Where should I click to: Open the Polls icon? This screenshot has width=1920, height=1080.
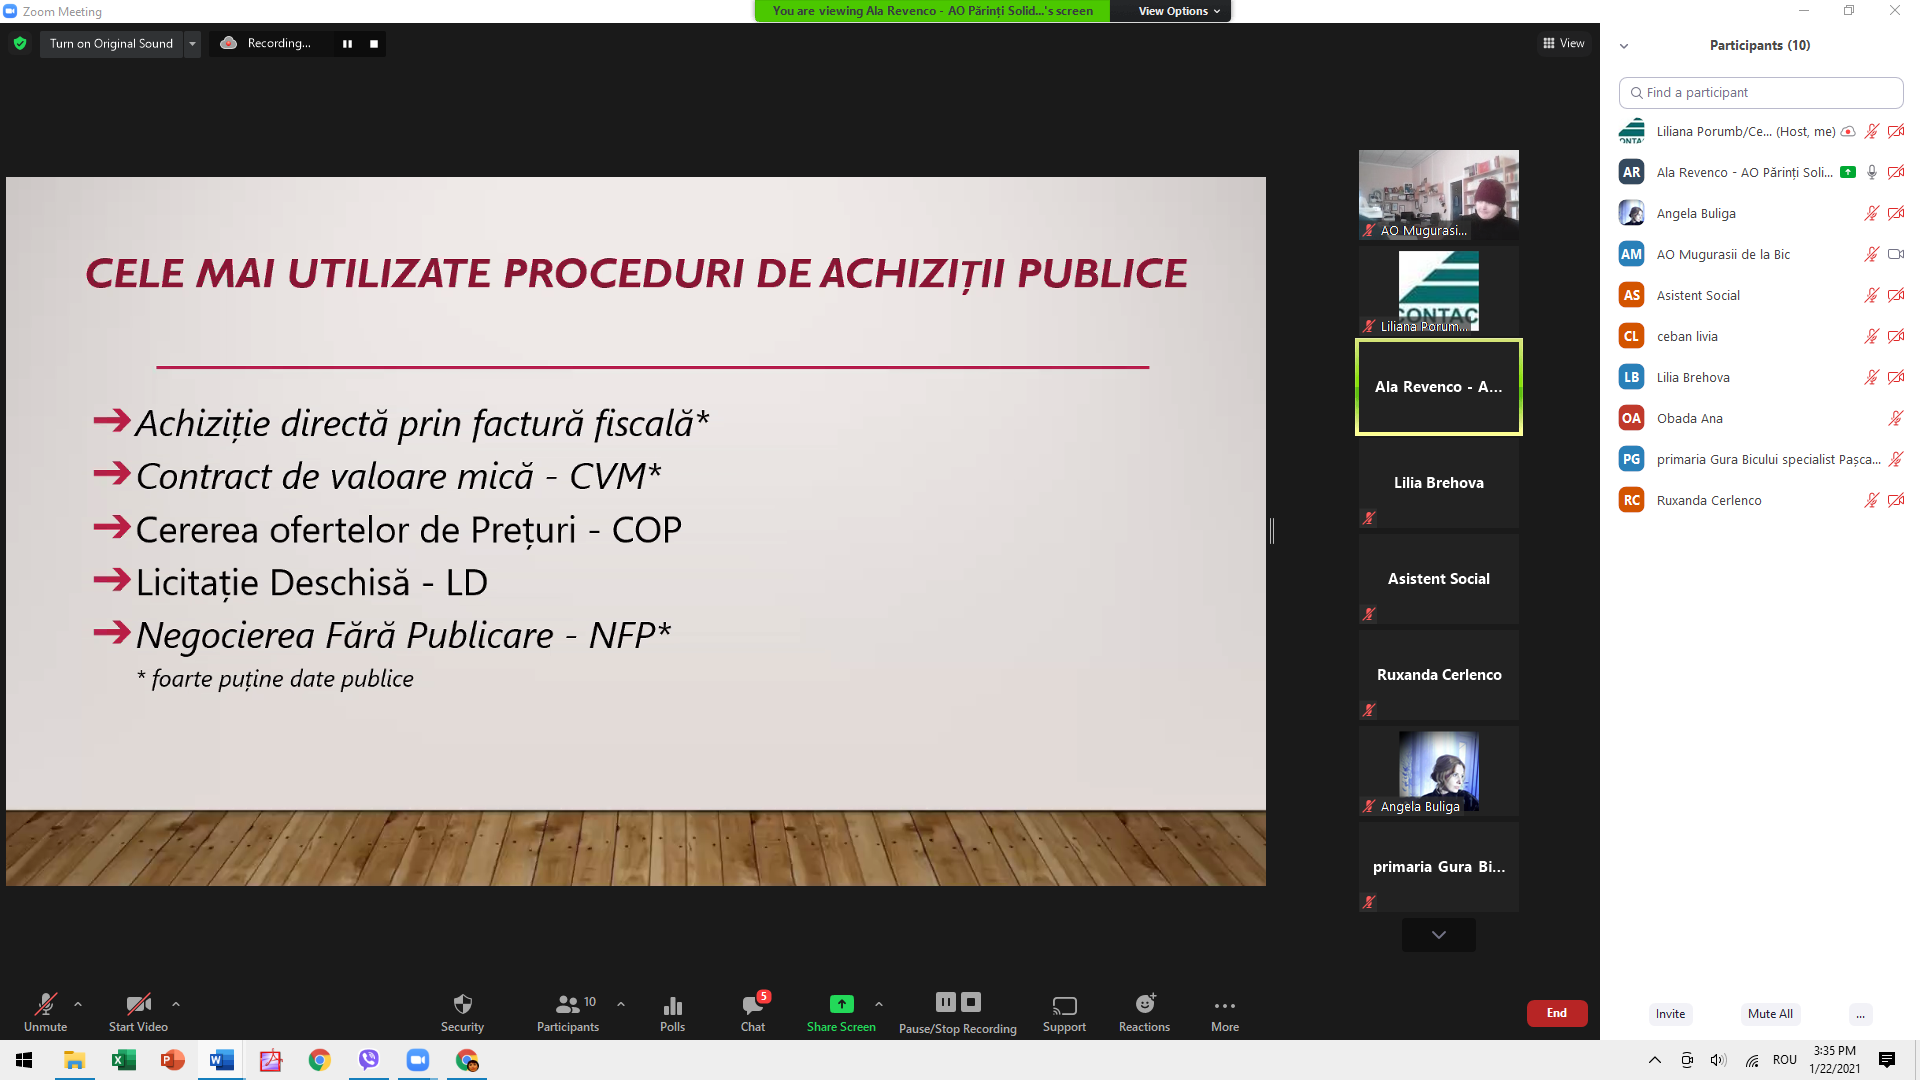click(x=672, y=1005)
